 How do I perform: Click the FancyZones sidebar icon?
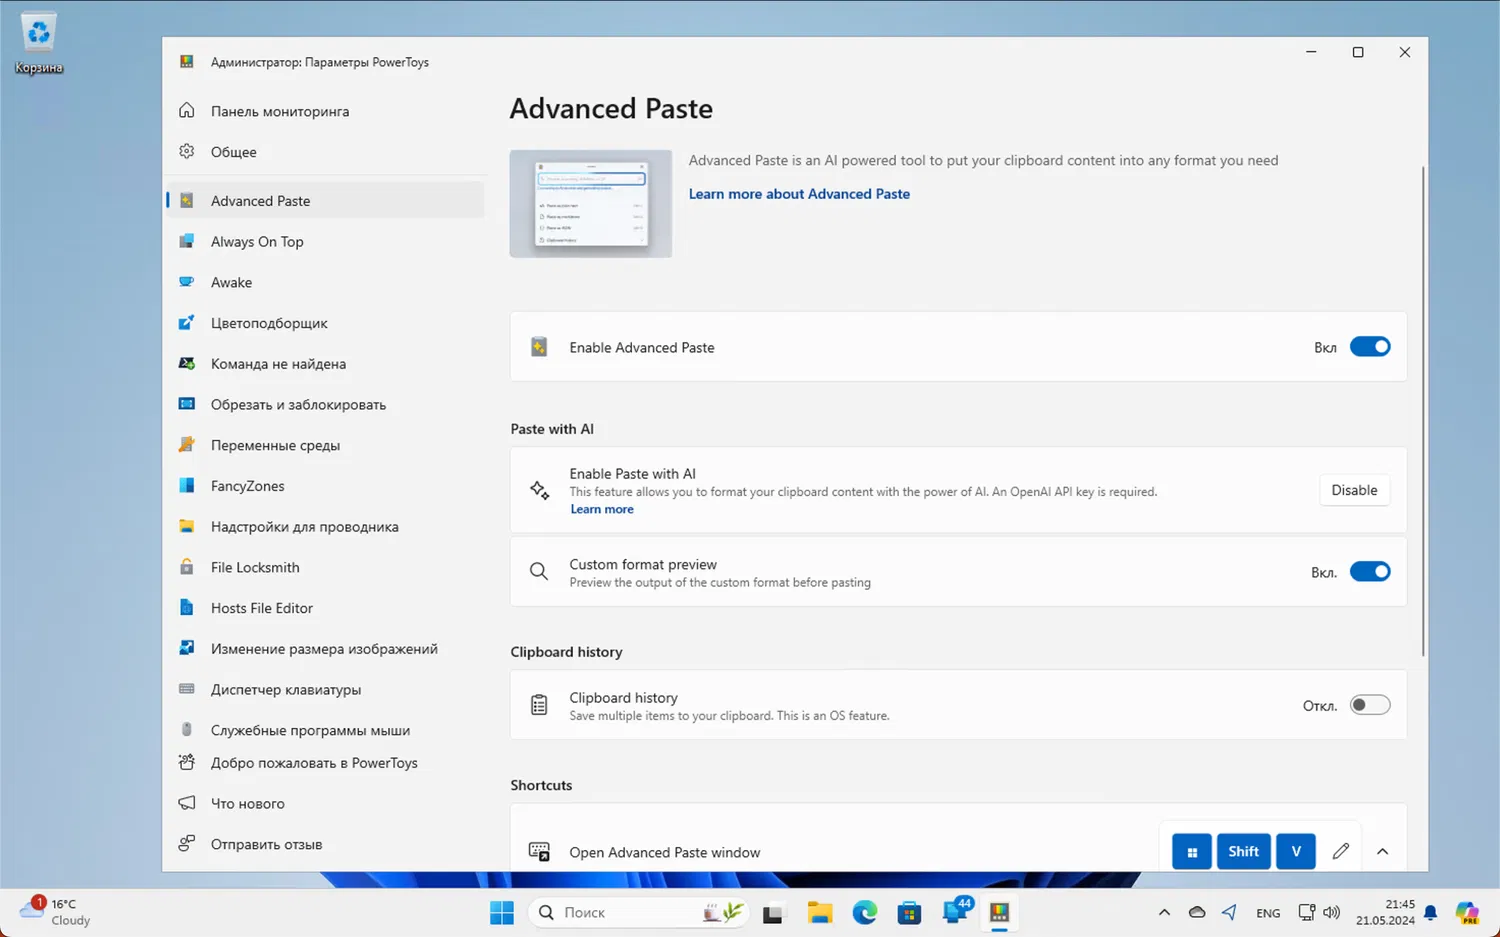187,486
